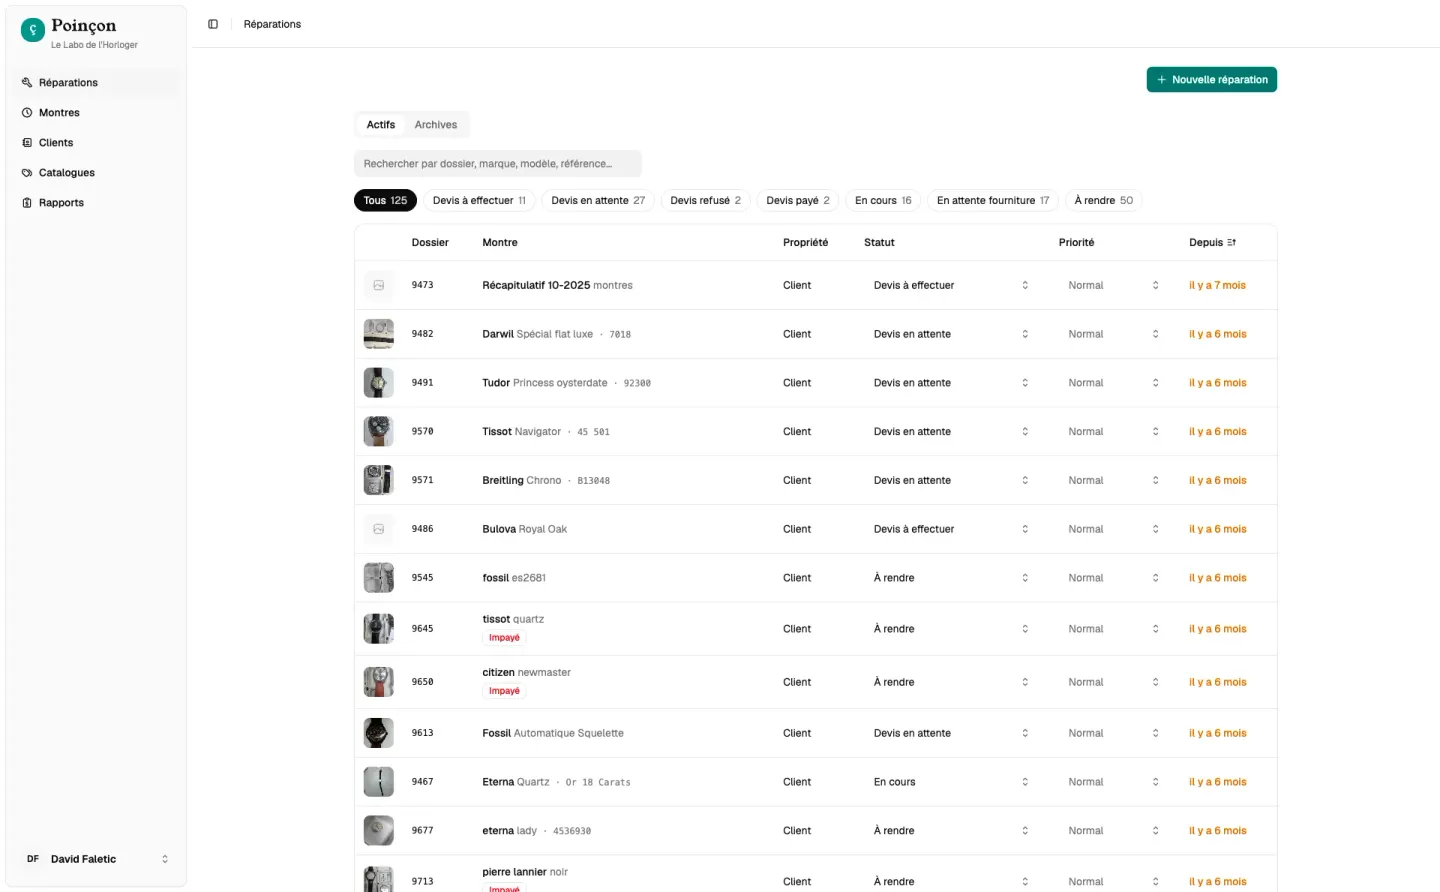Viewport: 1440px width, 892px height.
Task: Select the Tous 125 filter
Action: pos(385,200)
